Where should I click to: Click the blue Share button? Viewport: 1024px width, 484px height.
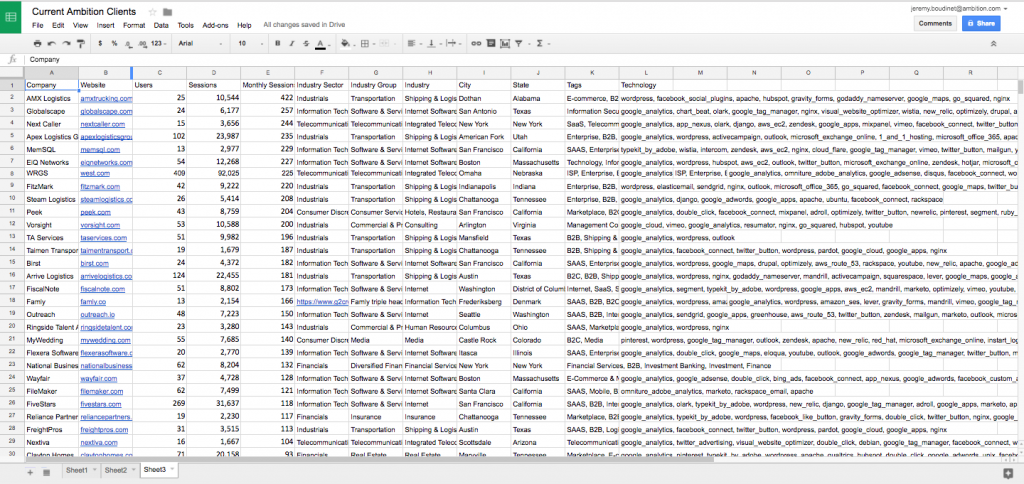[981, 24]
